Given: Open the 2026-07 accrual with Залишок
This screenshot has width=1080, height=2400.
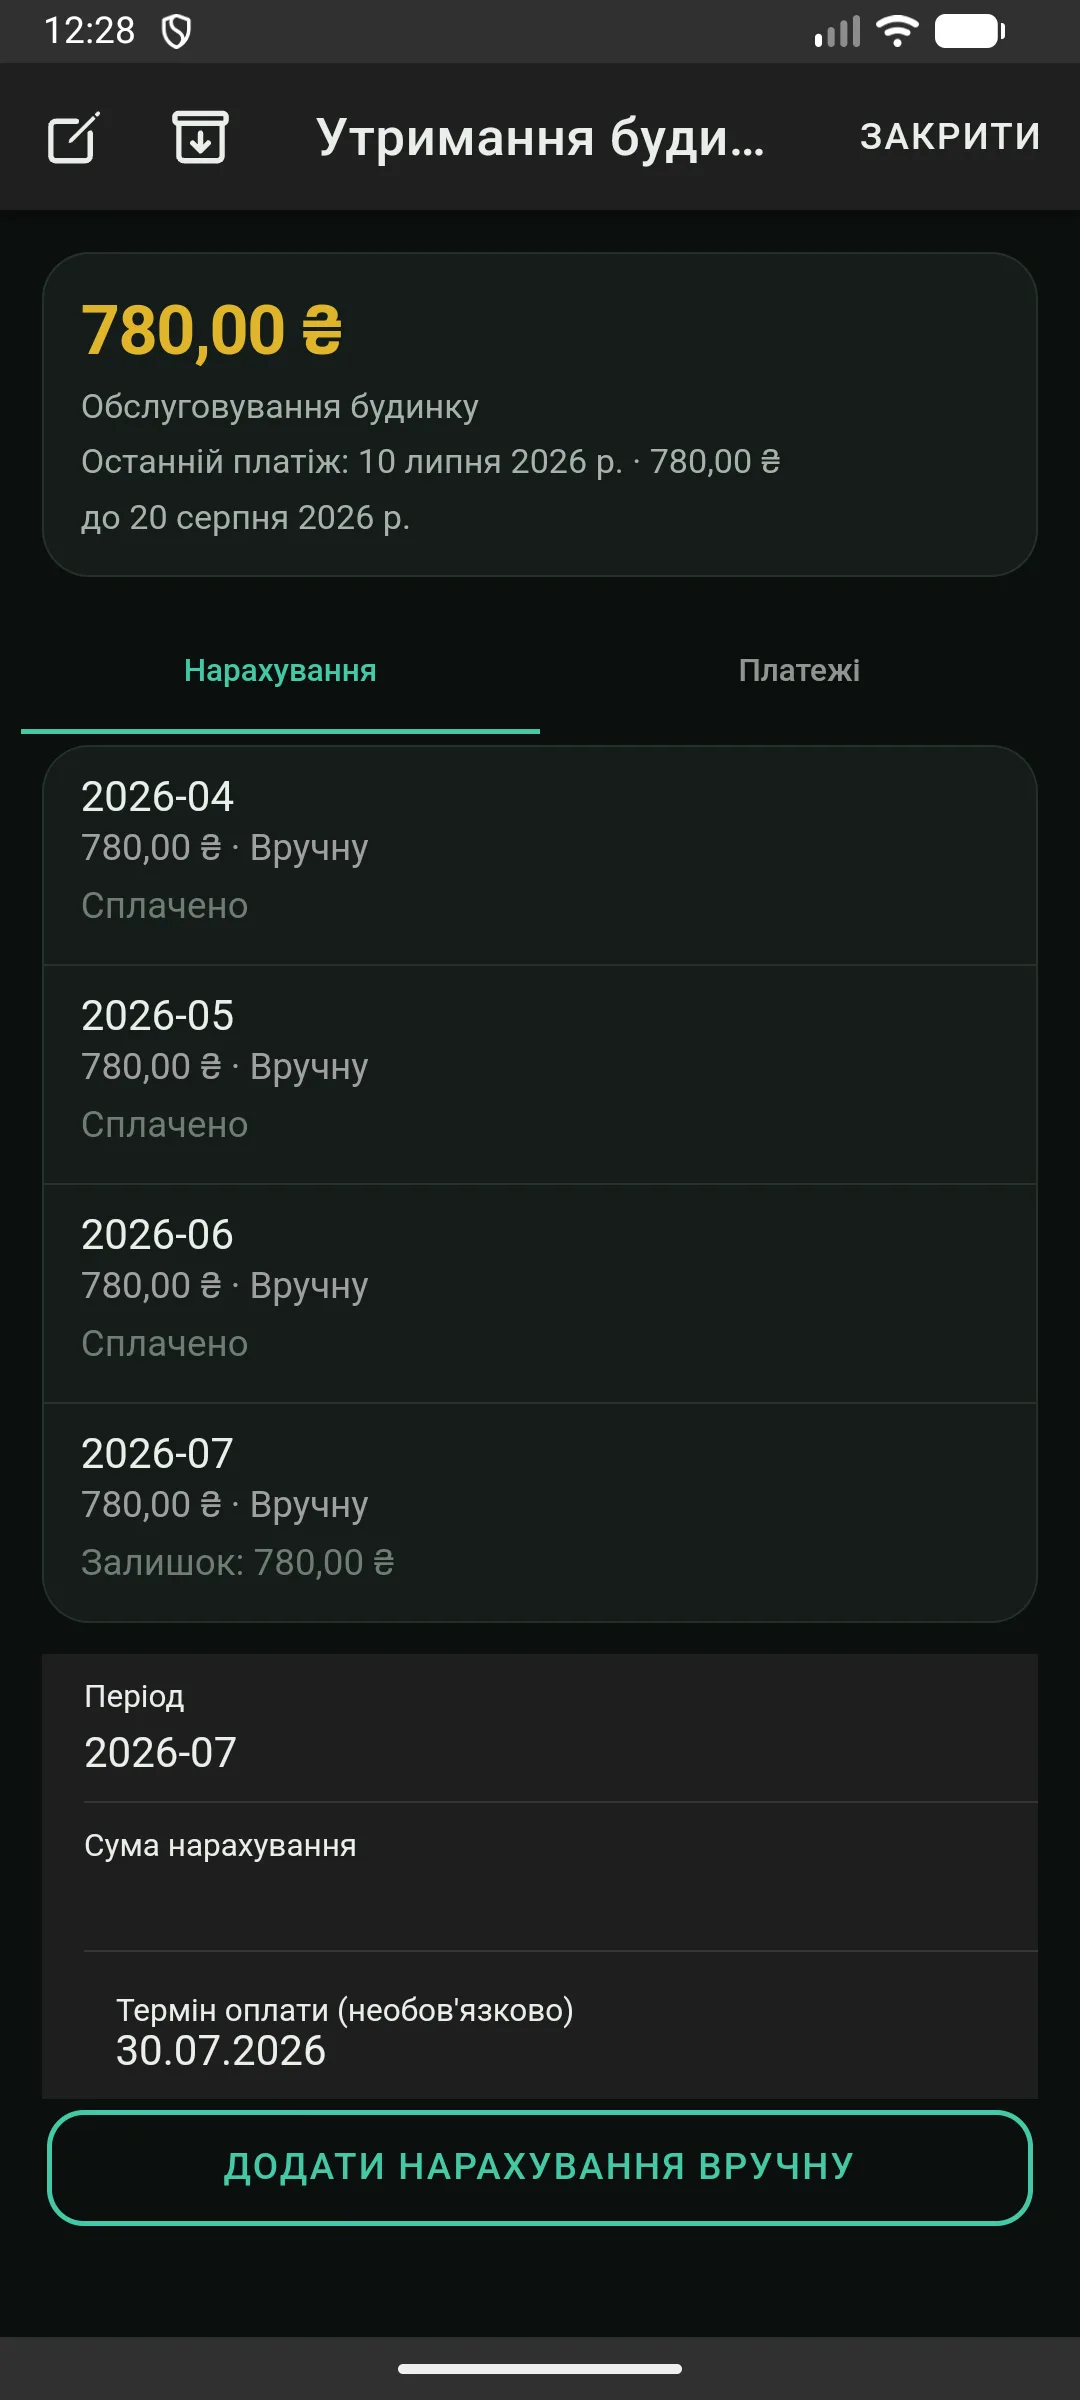Looking at the screenshot, I should 540,1512.
